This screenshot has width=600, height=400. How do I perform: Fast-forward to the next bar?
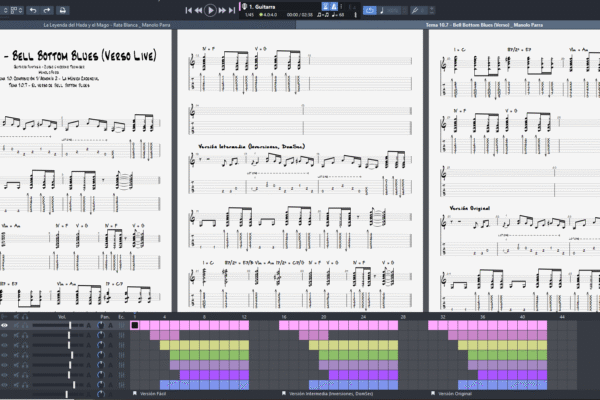pyautogui.click(x=222, y=10)
